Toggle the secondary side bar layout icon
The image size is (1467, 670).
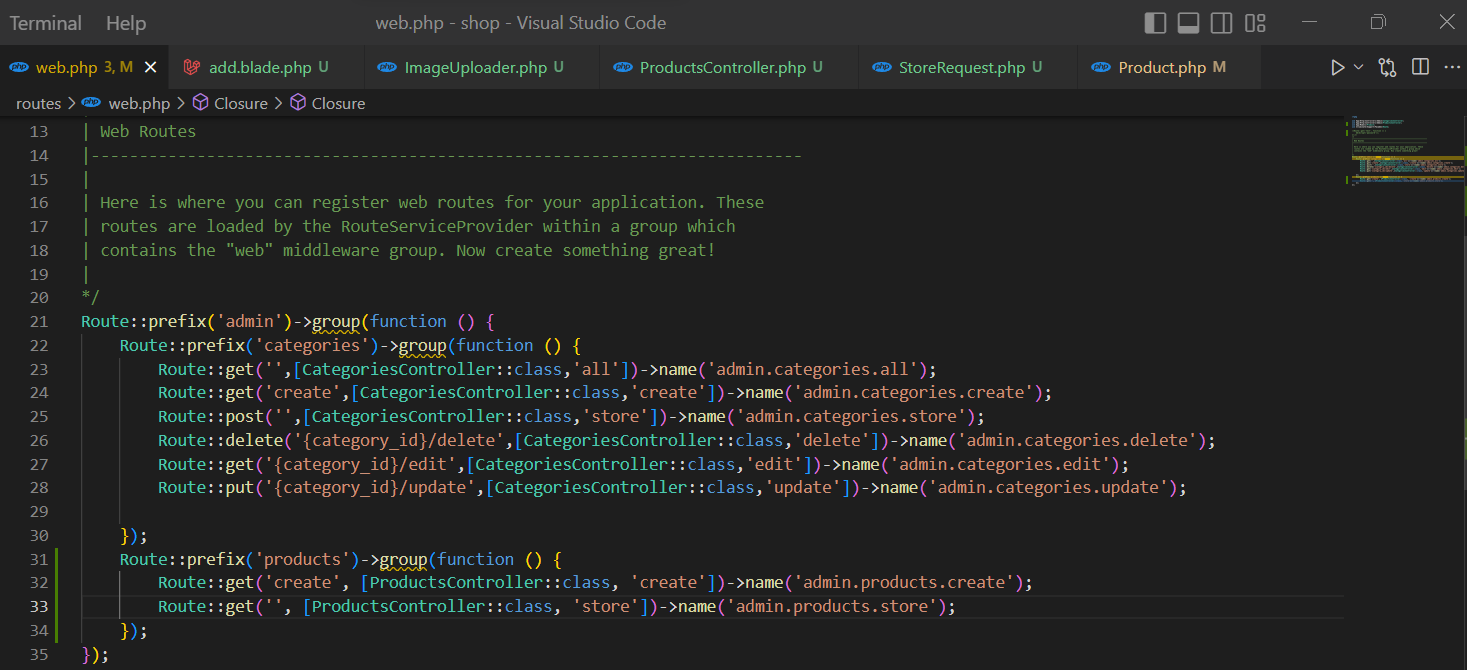1221,22
